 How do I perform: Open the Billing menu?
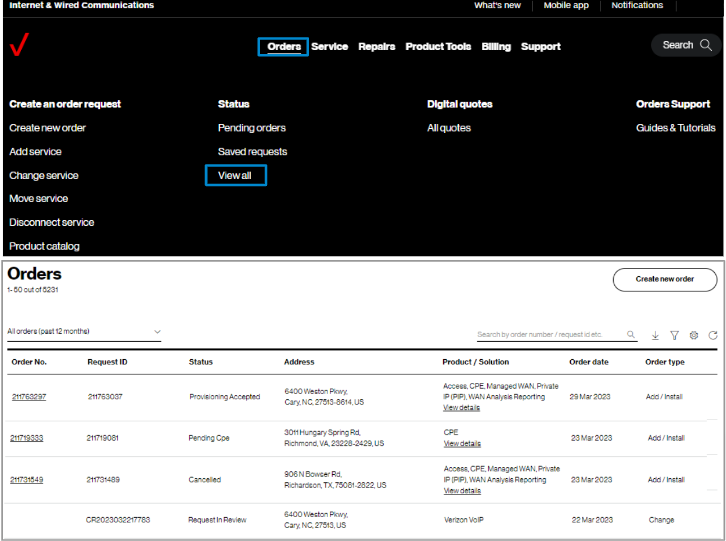(496, 47)
